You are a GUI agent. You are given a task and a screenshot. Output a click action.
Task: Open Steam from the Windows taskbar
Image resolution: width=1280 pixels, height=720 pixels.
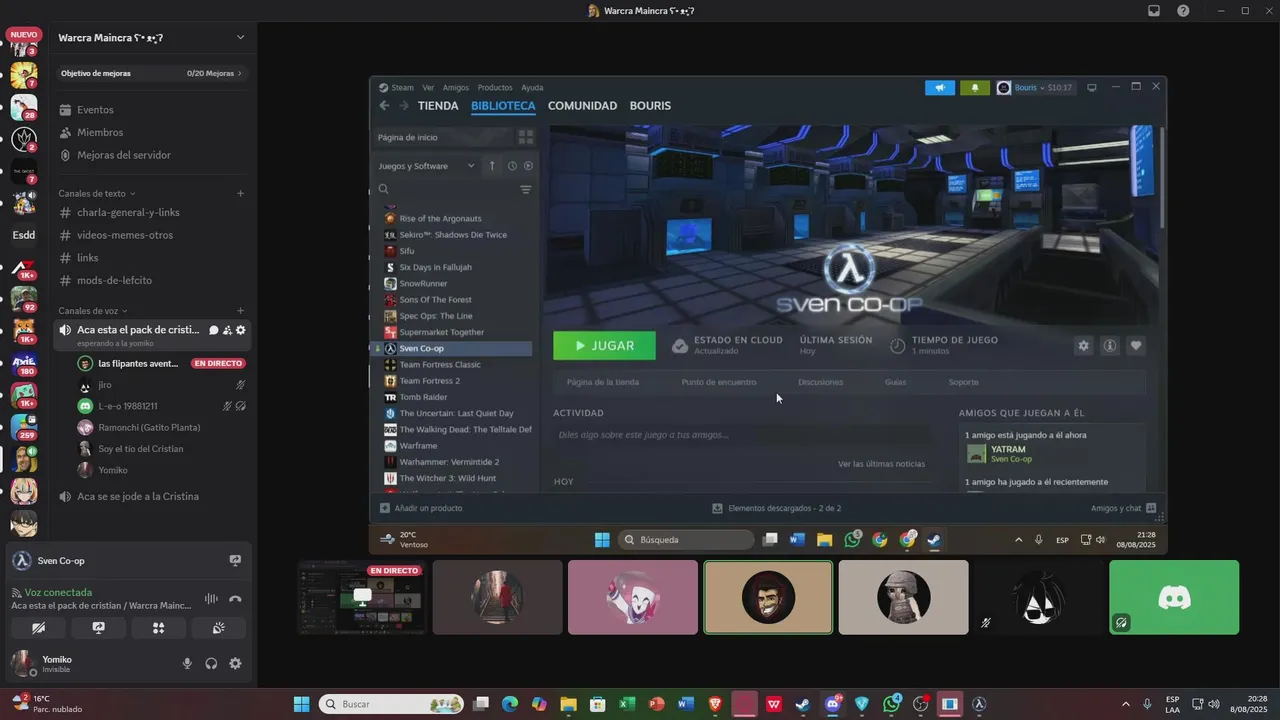pos(802,704)
